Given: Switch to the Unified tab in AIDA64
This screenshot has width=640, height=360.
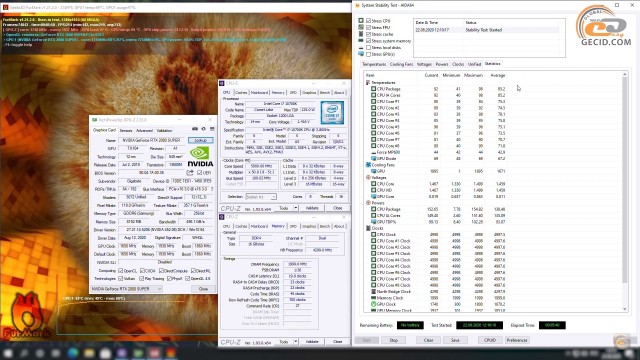Looking at the screenshot, I should click(474, 64).
